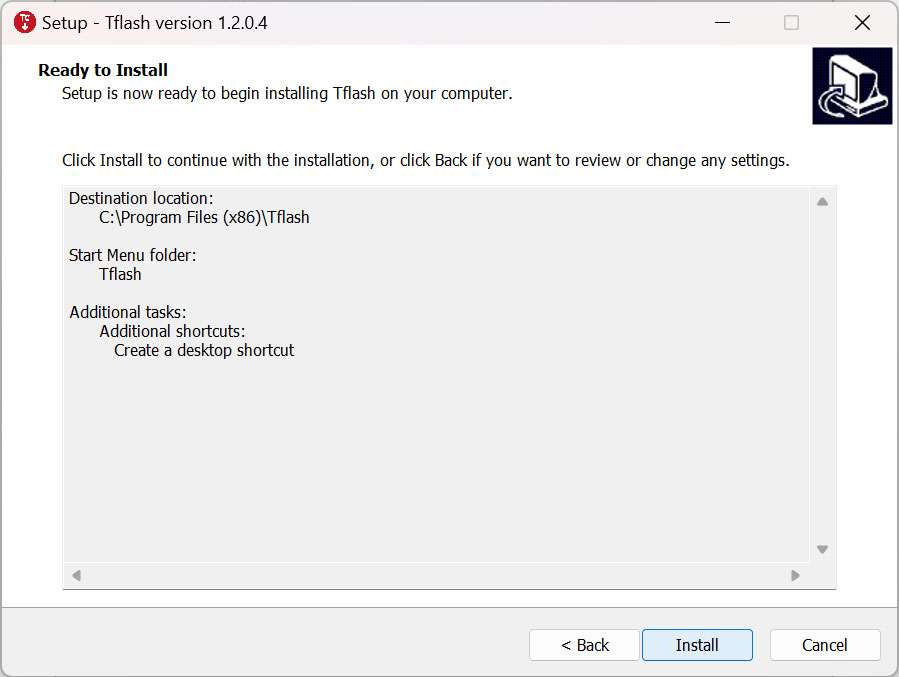Go back with the < Back button
The image size is (899, 677).
(584, 645)
